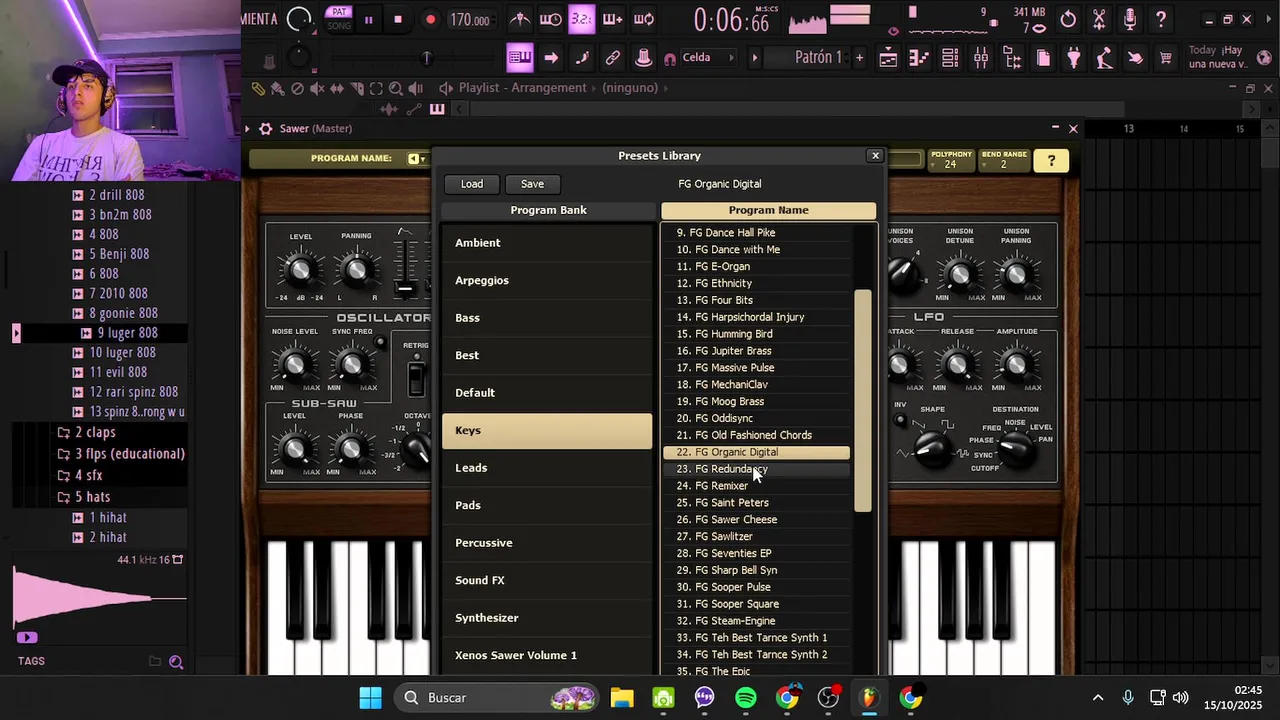Select the Bass program bank
This screenshot has height=720, width=1280.
547,318
